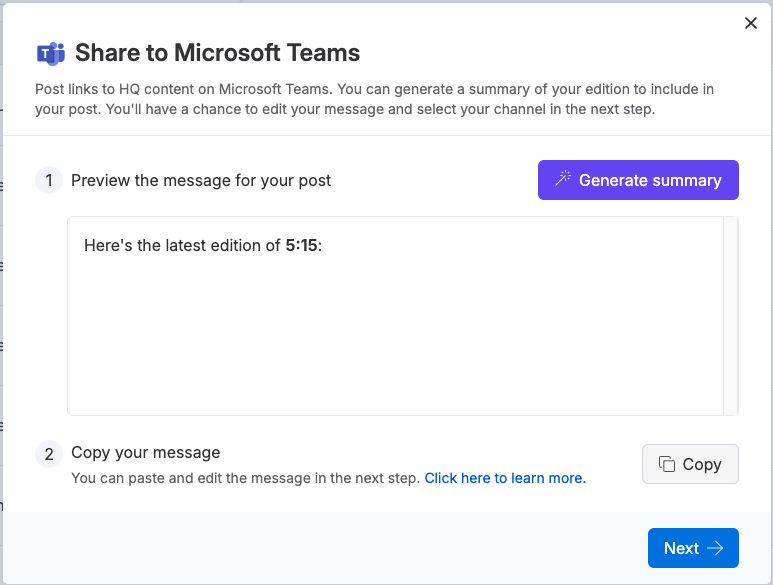This screenshot has width=773, height=585.
Task: Click the 'Preview the message for your post' label
Action: (x=201, y=180)
